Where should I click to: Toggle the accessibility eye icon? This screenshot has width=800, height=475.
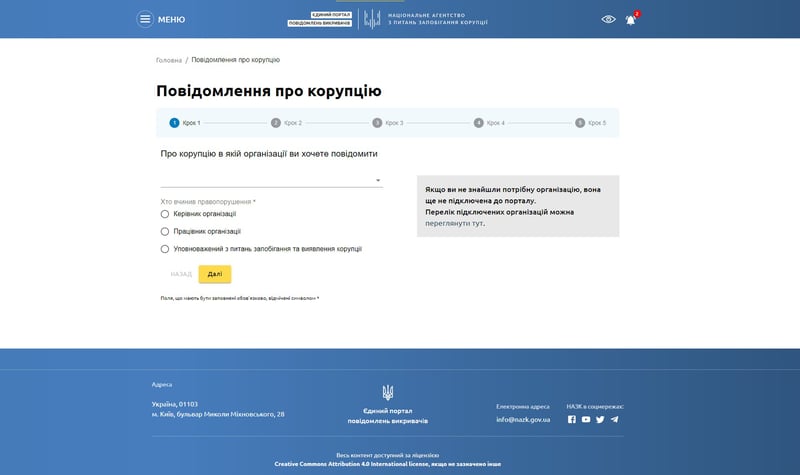[608, 19]
